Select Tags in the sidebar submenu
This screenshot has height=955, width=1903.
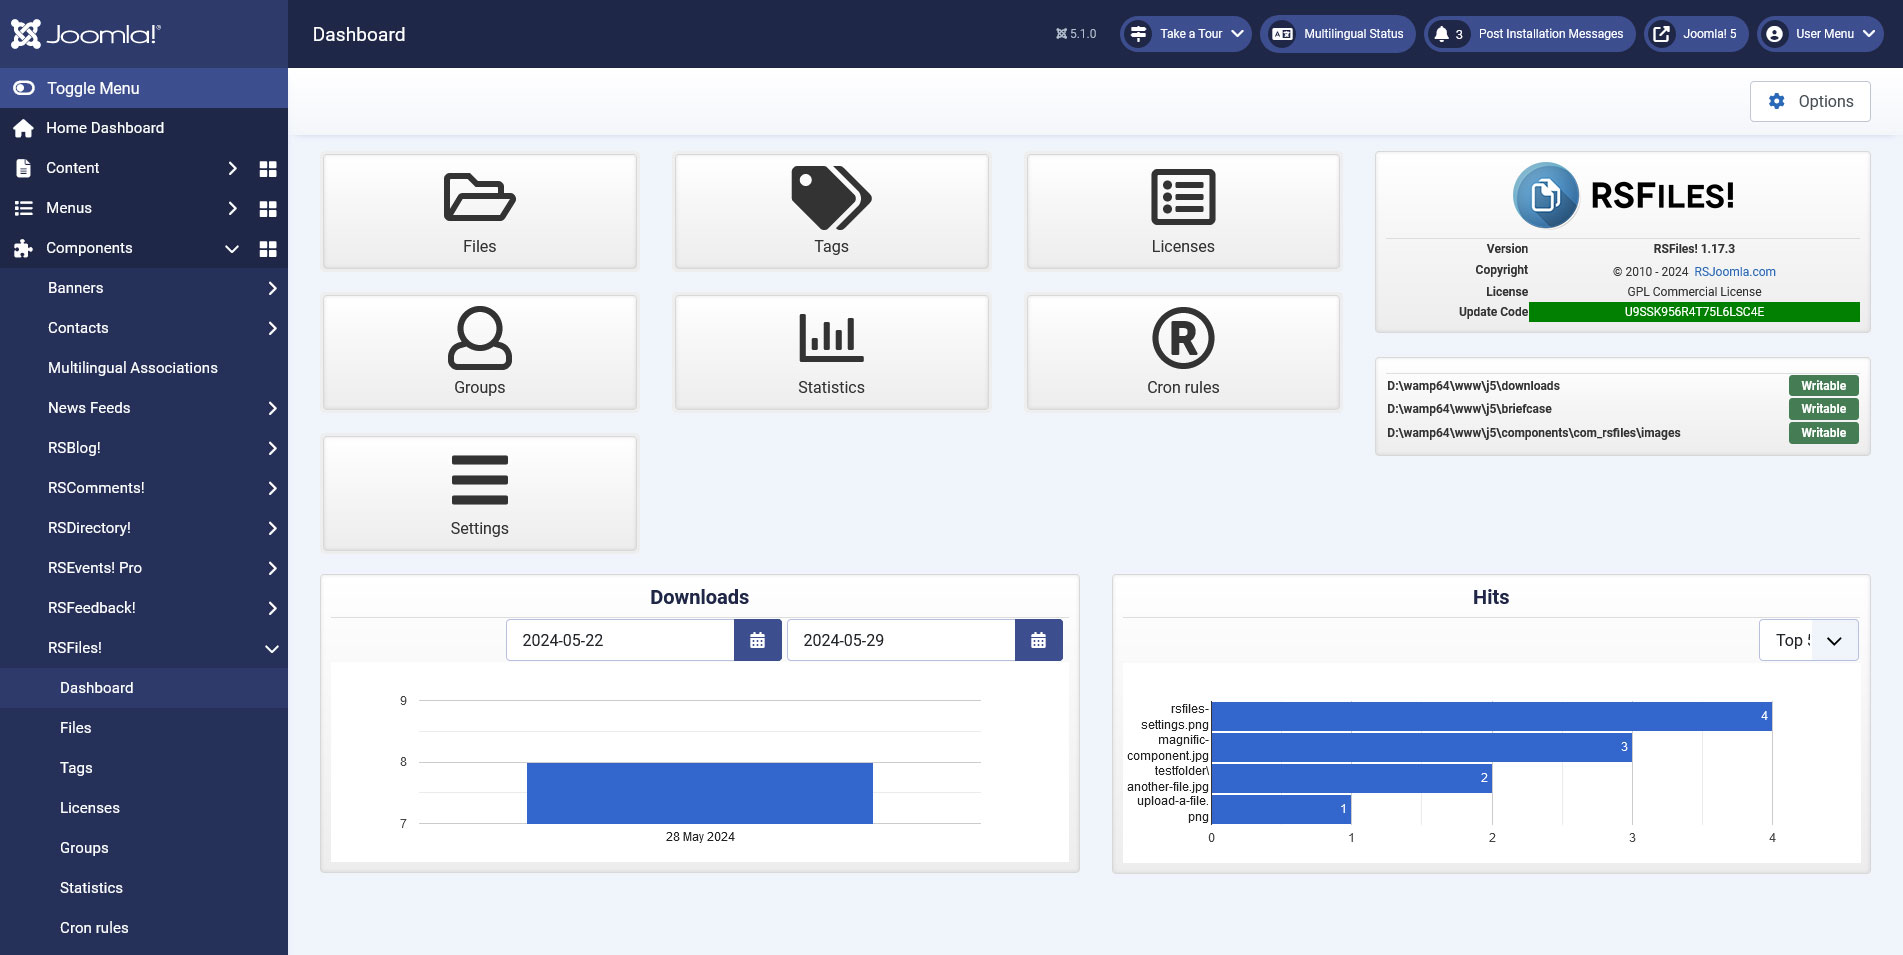pos(144,768)
